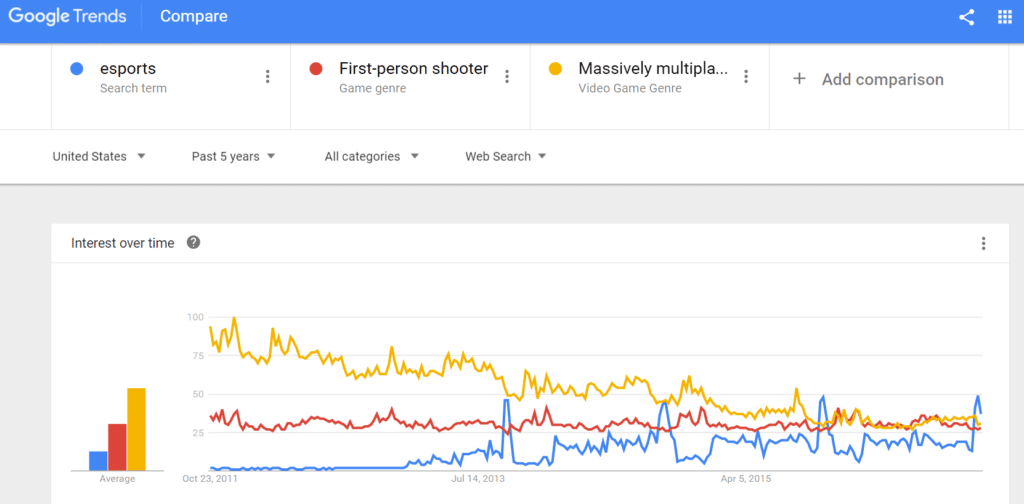
Task: Click the Google Trends logo
Action: pyautogui.click(x=69, y=17)
